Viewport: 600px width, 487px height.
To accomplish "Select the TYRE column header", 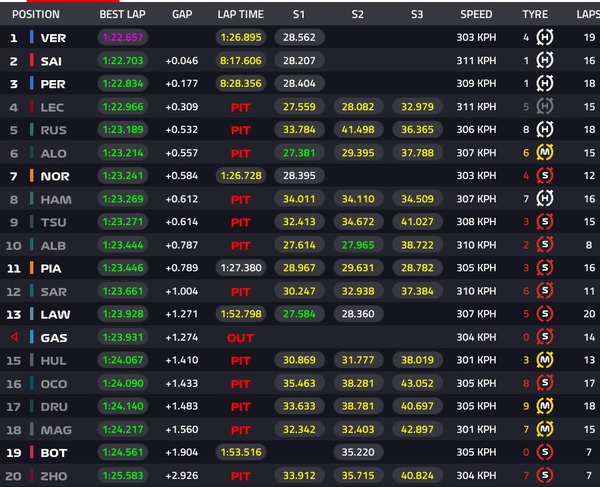I will 535,15.
